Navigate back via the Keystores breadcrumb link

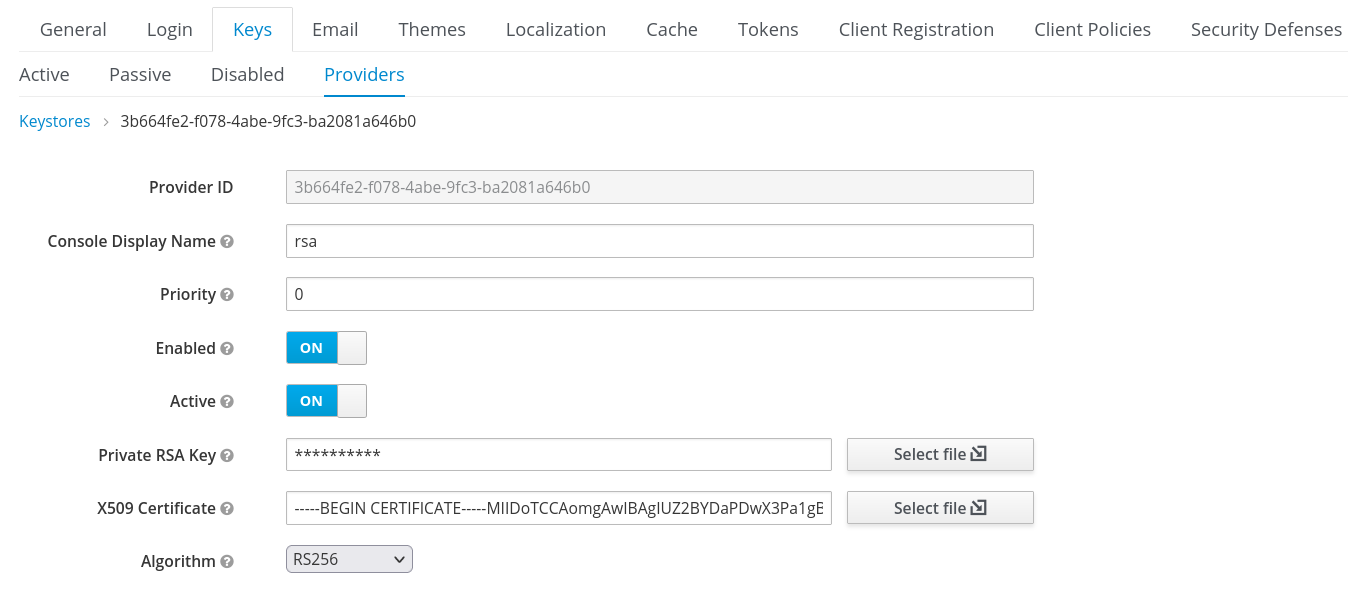click(x=54, y=121)
